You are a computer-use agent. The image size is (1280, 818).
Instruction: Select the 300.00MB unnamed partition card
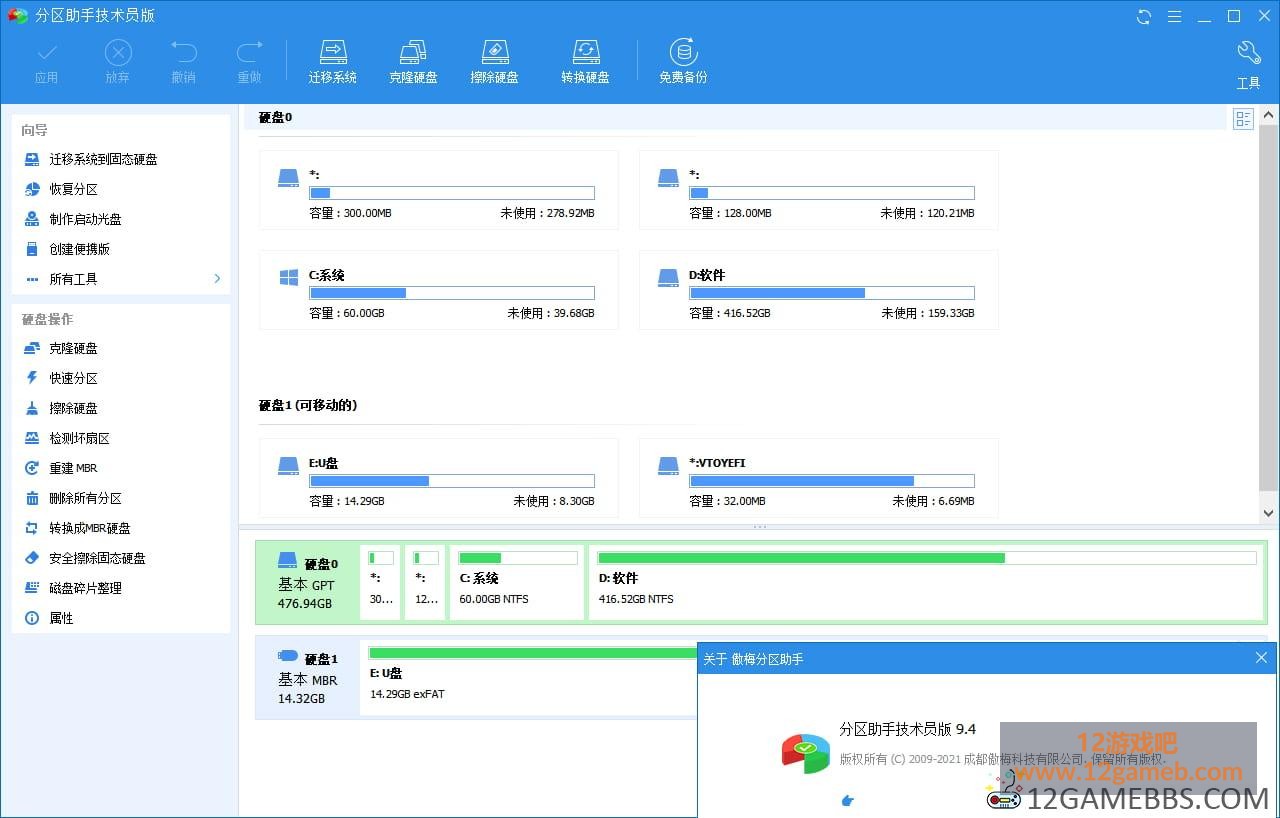438,190
